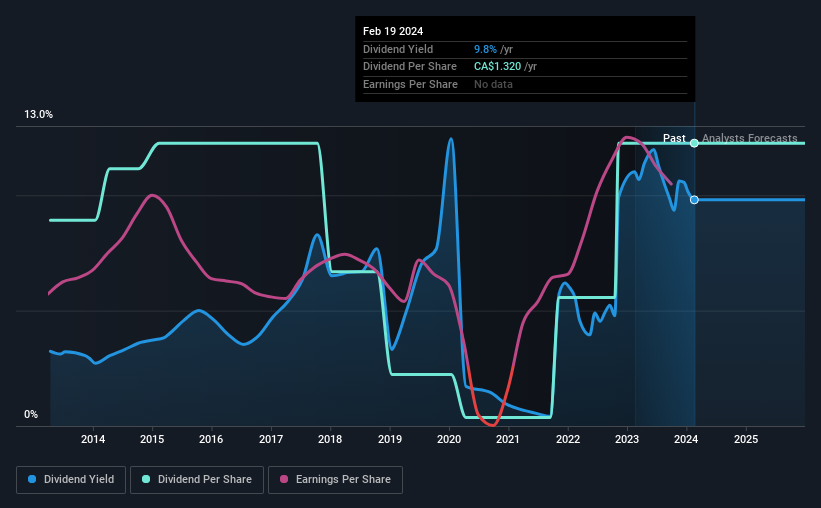Select the 2020 label on the time axis
This screenshot has height=508, width=821.
click(449, 439)
